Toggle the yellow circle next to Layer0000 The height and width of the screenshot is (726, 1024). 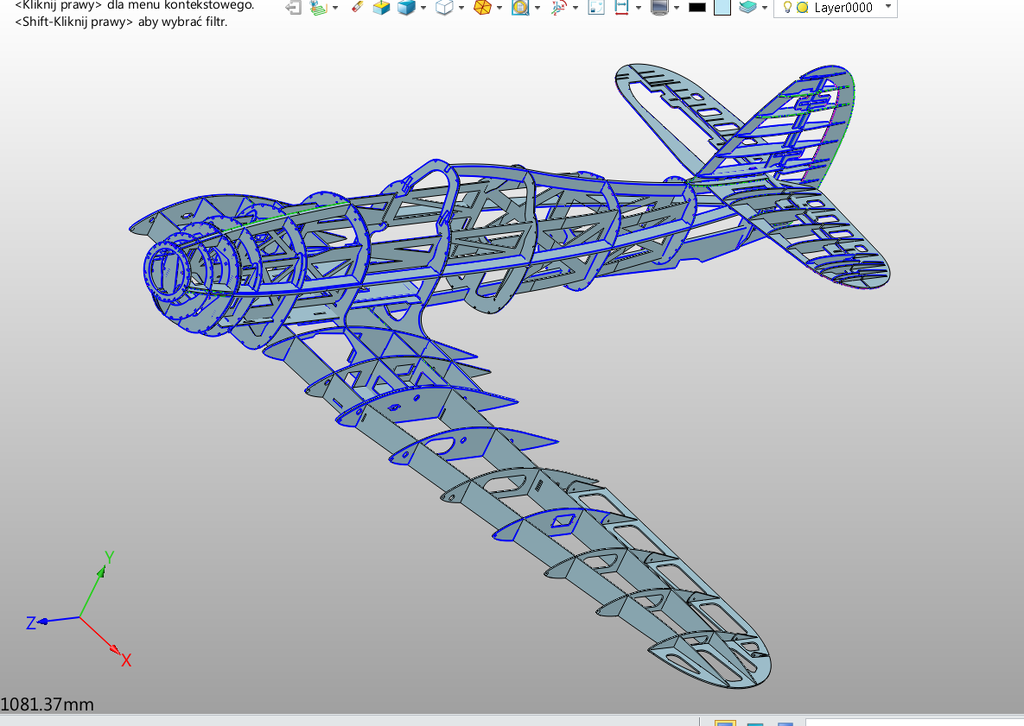click(802, 8)
